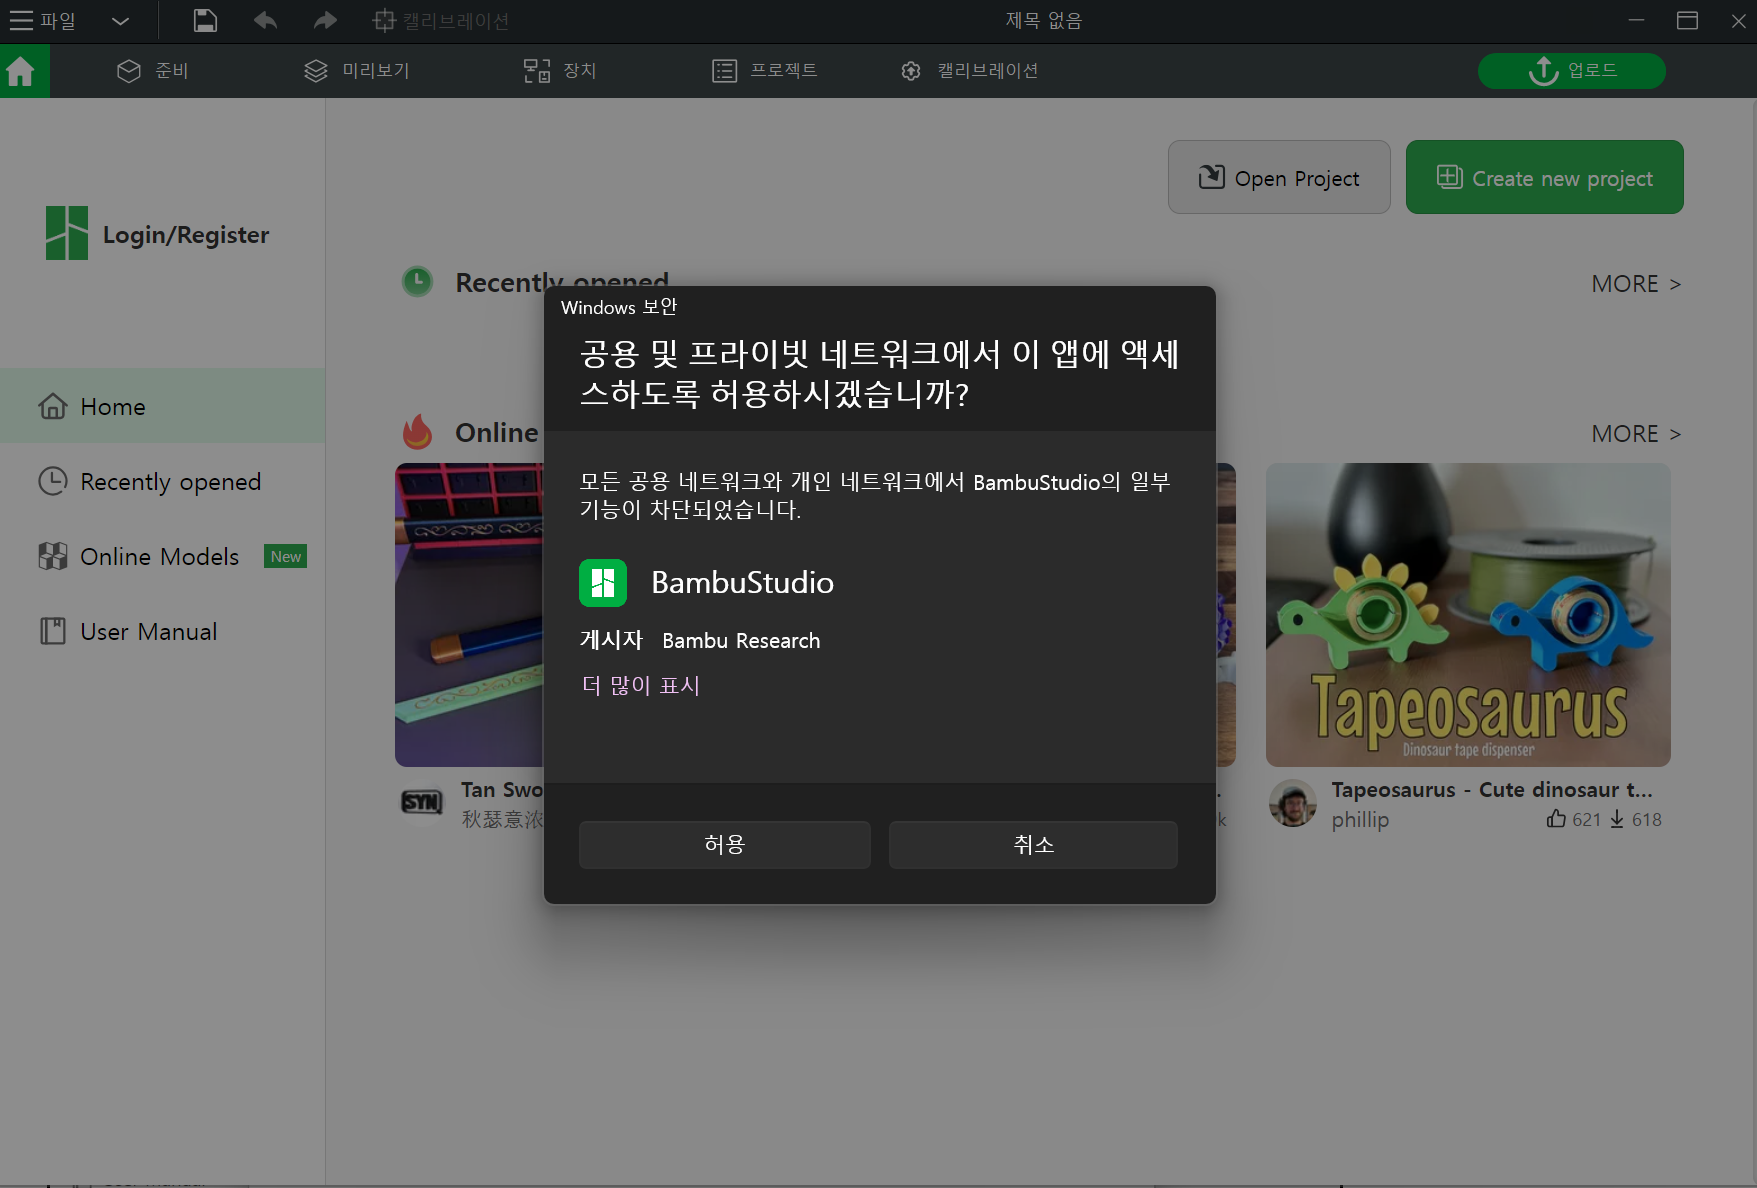Select Online Models in sidebar
Image resolution: width=1757 pixels, height=1188 pixels.
tap(163, 556)
